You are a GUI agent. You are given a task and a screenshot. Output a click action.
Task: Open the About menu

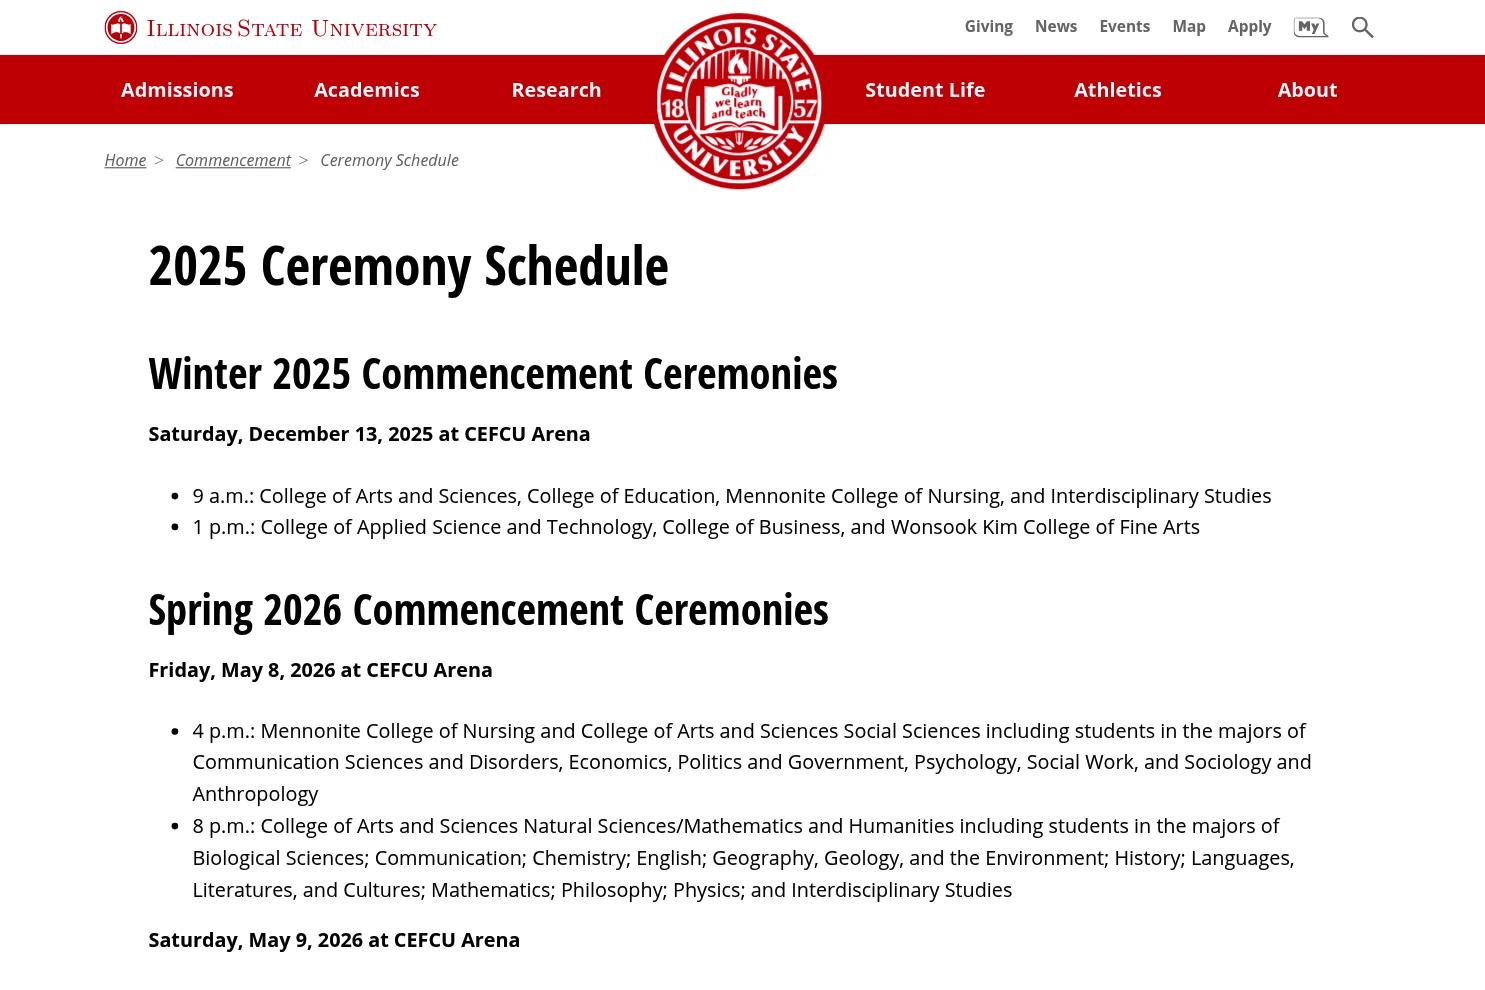(x=1307, y=89)
